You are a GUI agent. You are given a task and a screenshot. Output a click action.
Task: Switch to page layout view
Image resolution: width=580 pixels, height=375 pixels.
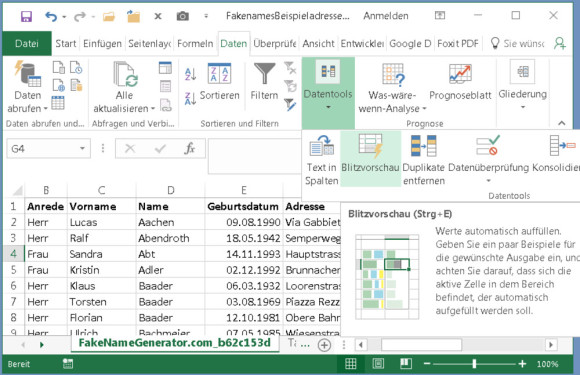pos(378,364)
